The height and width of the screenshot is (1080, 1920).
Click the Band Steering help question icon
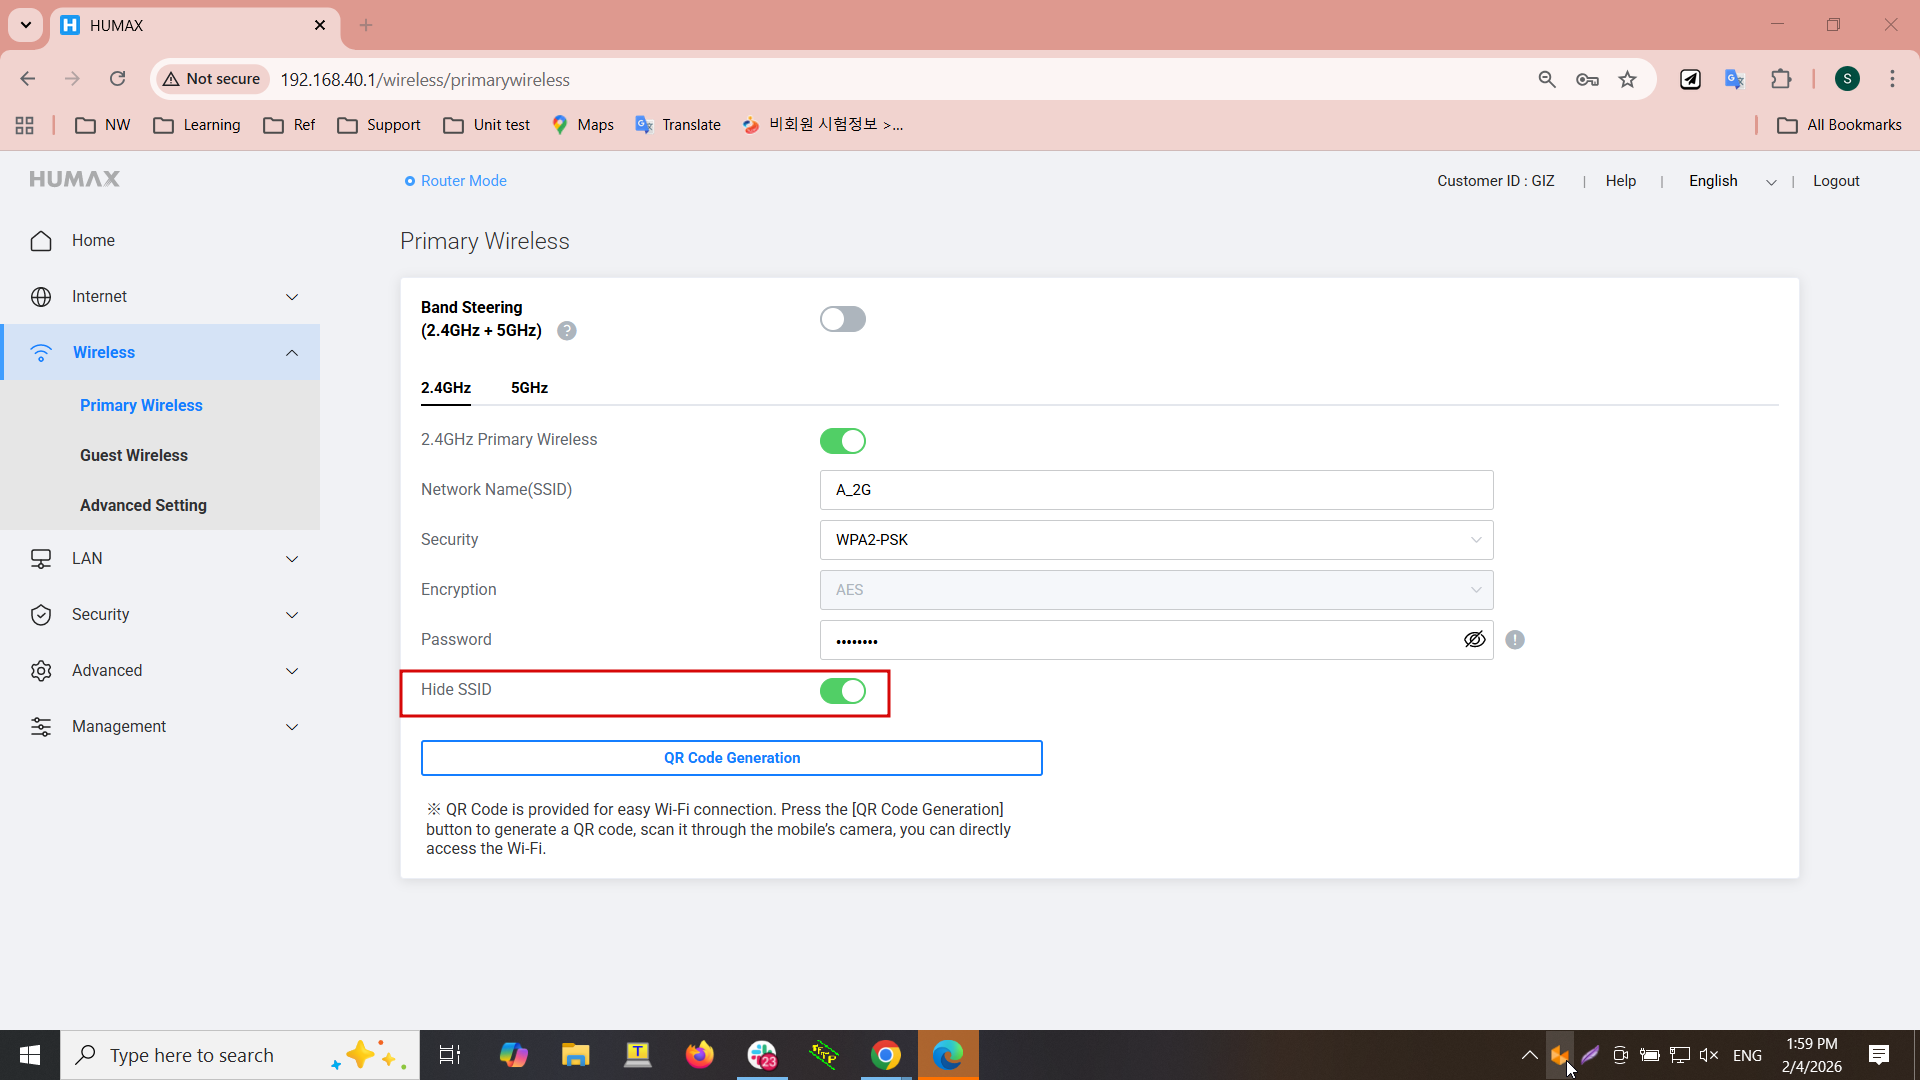point(567,331)
